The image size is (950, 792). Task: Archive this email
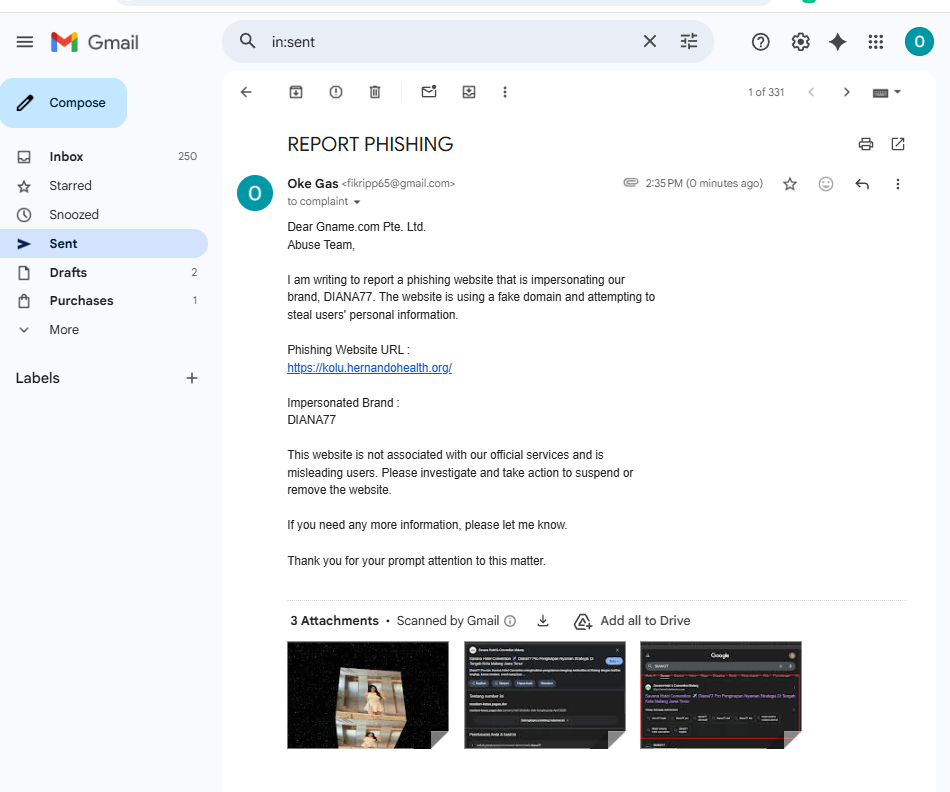click(x=296, y=92)
